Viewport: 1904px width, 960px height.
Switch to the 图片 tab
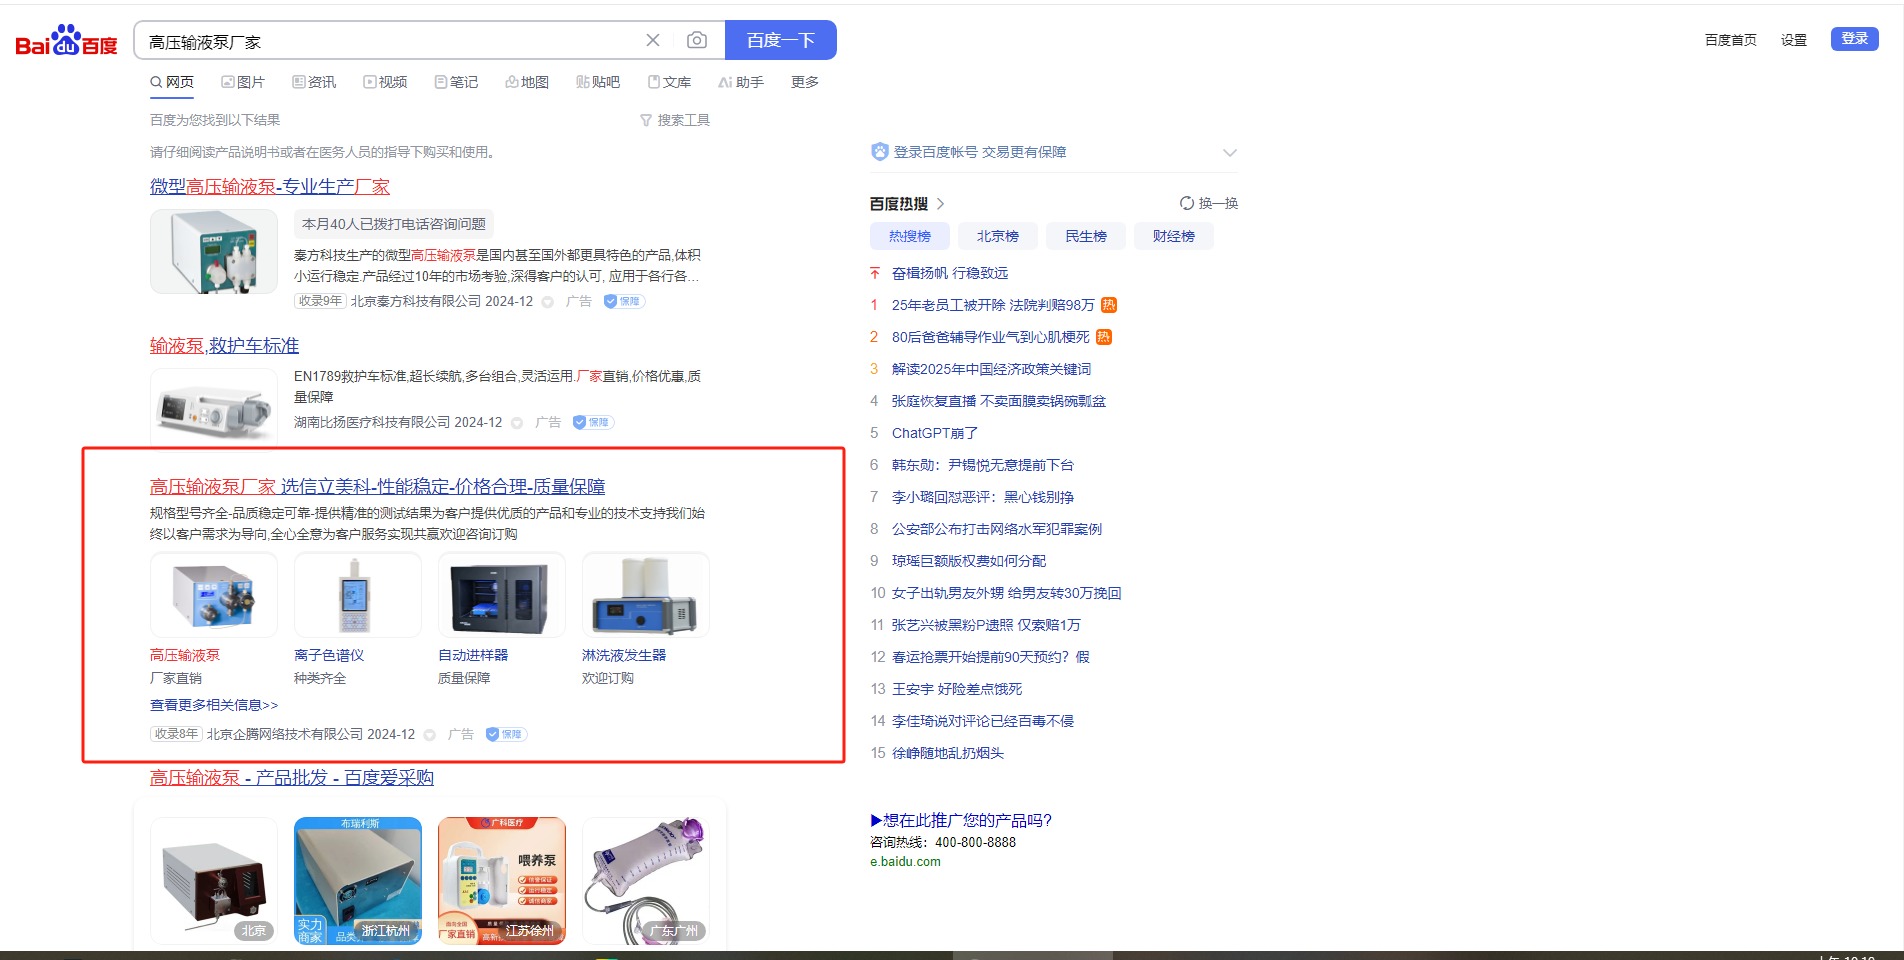(243, 82)
